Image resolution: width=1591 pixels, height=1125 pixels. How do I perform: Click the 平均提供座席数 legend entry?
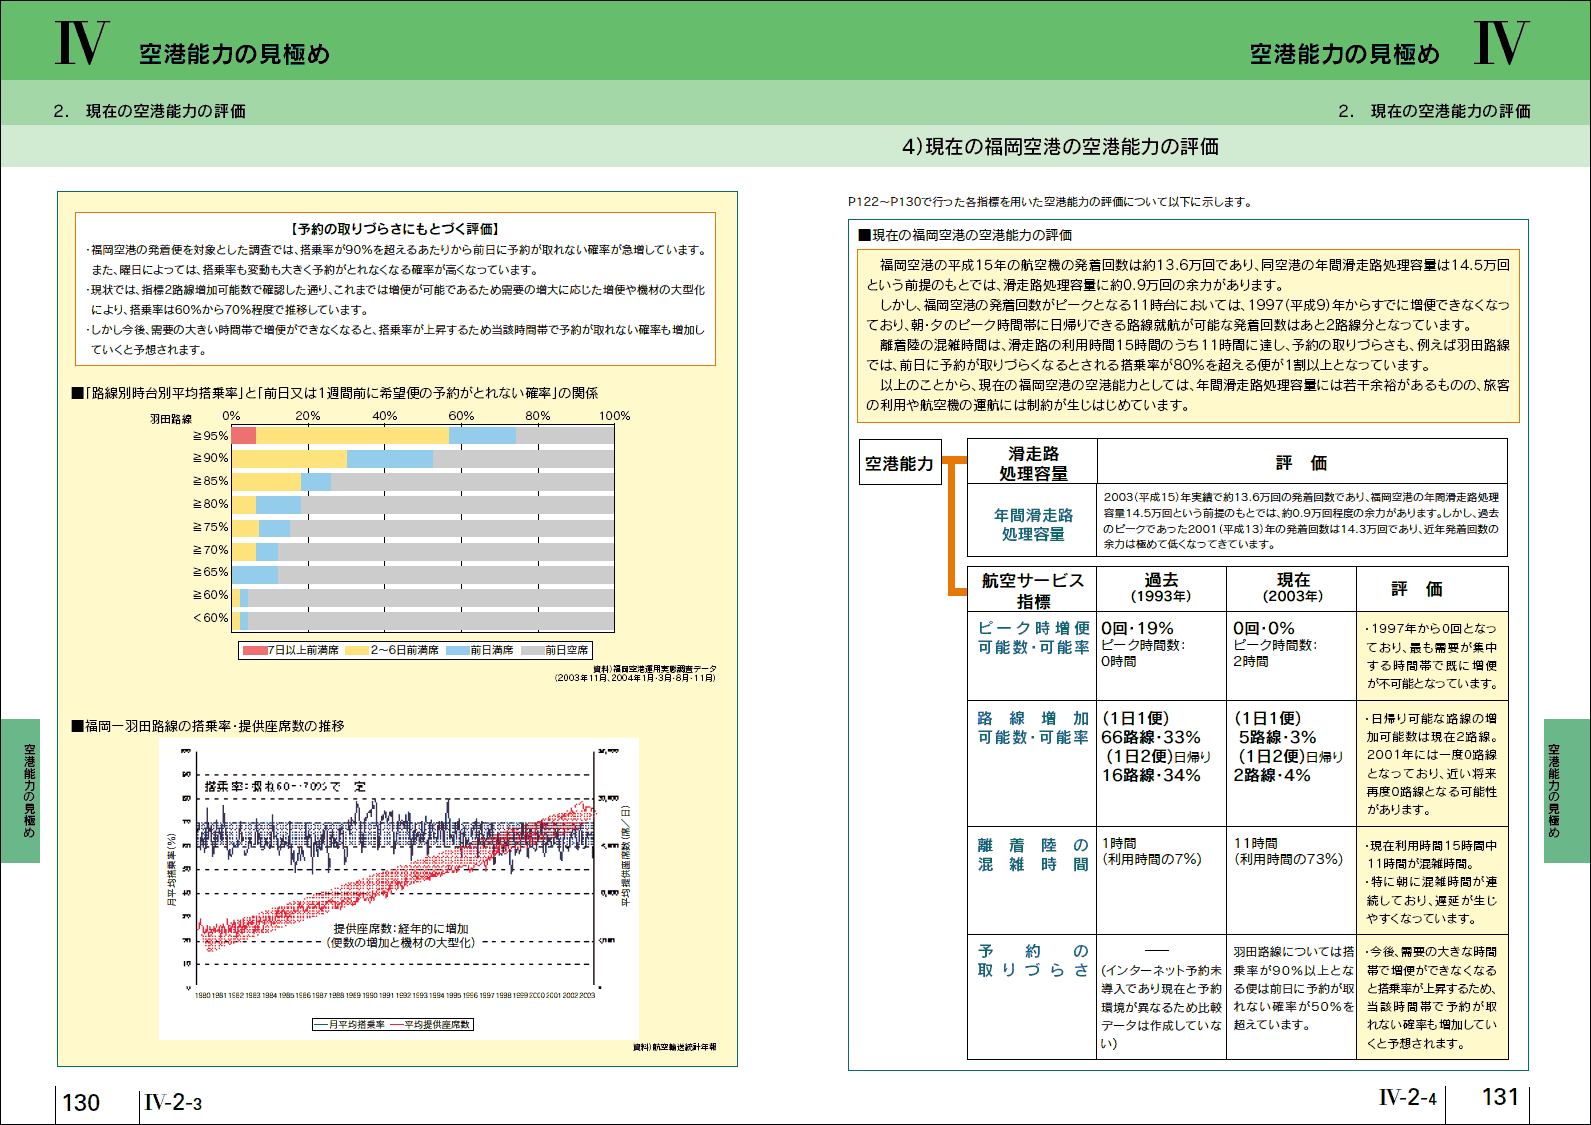[x=430, y=1025]
